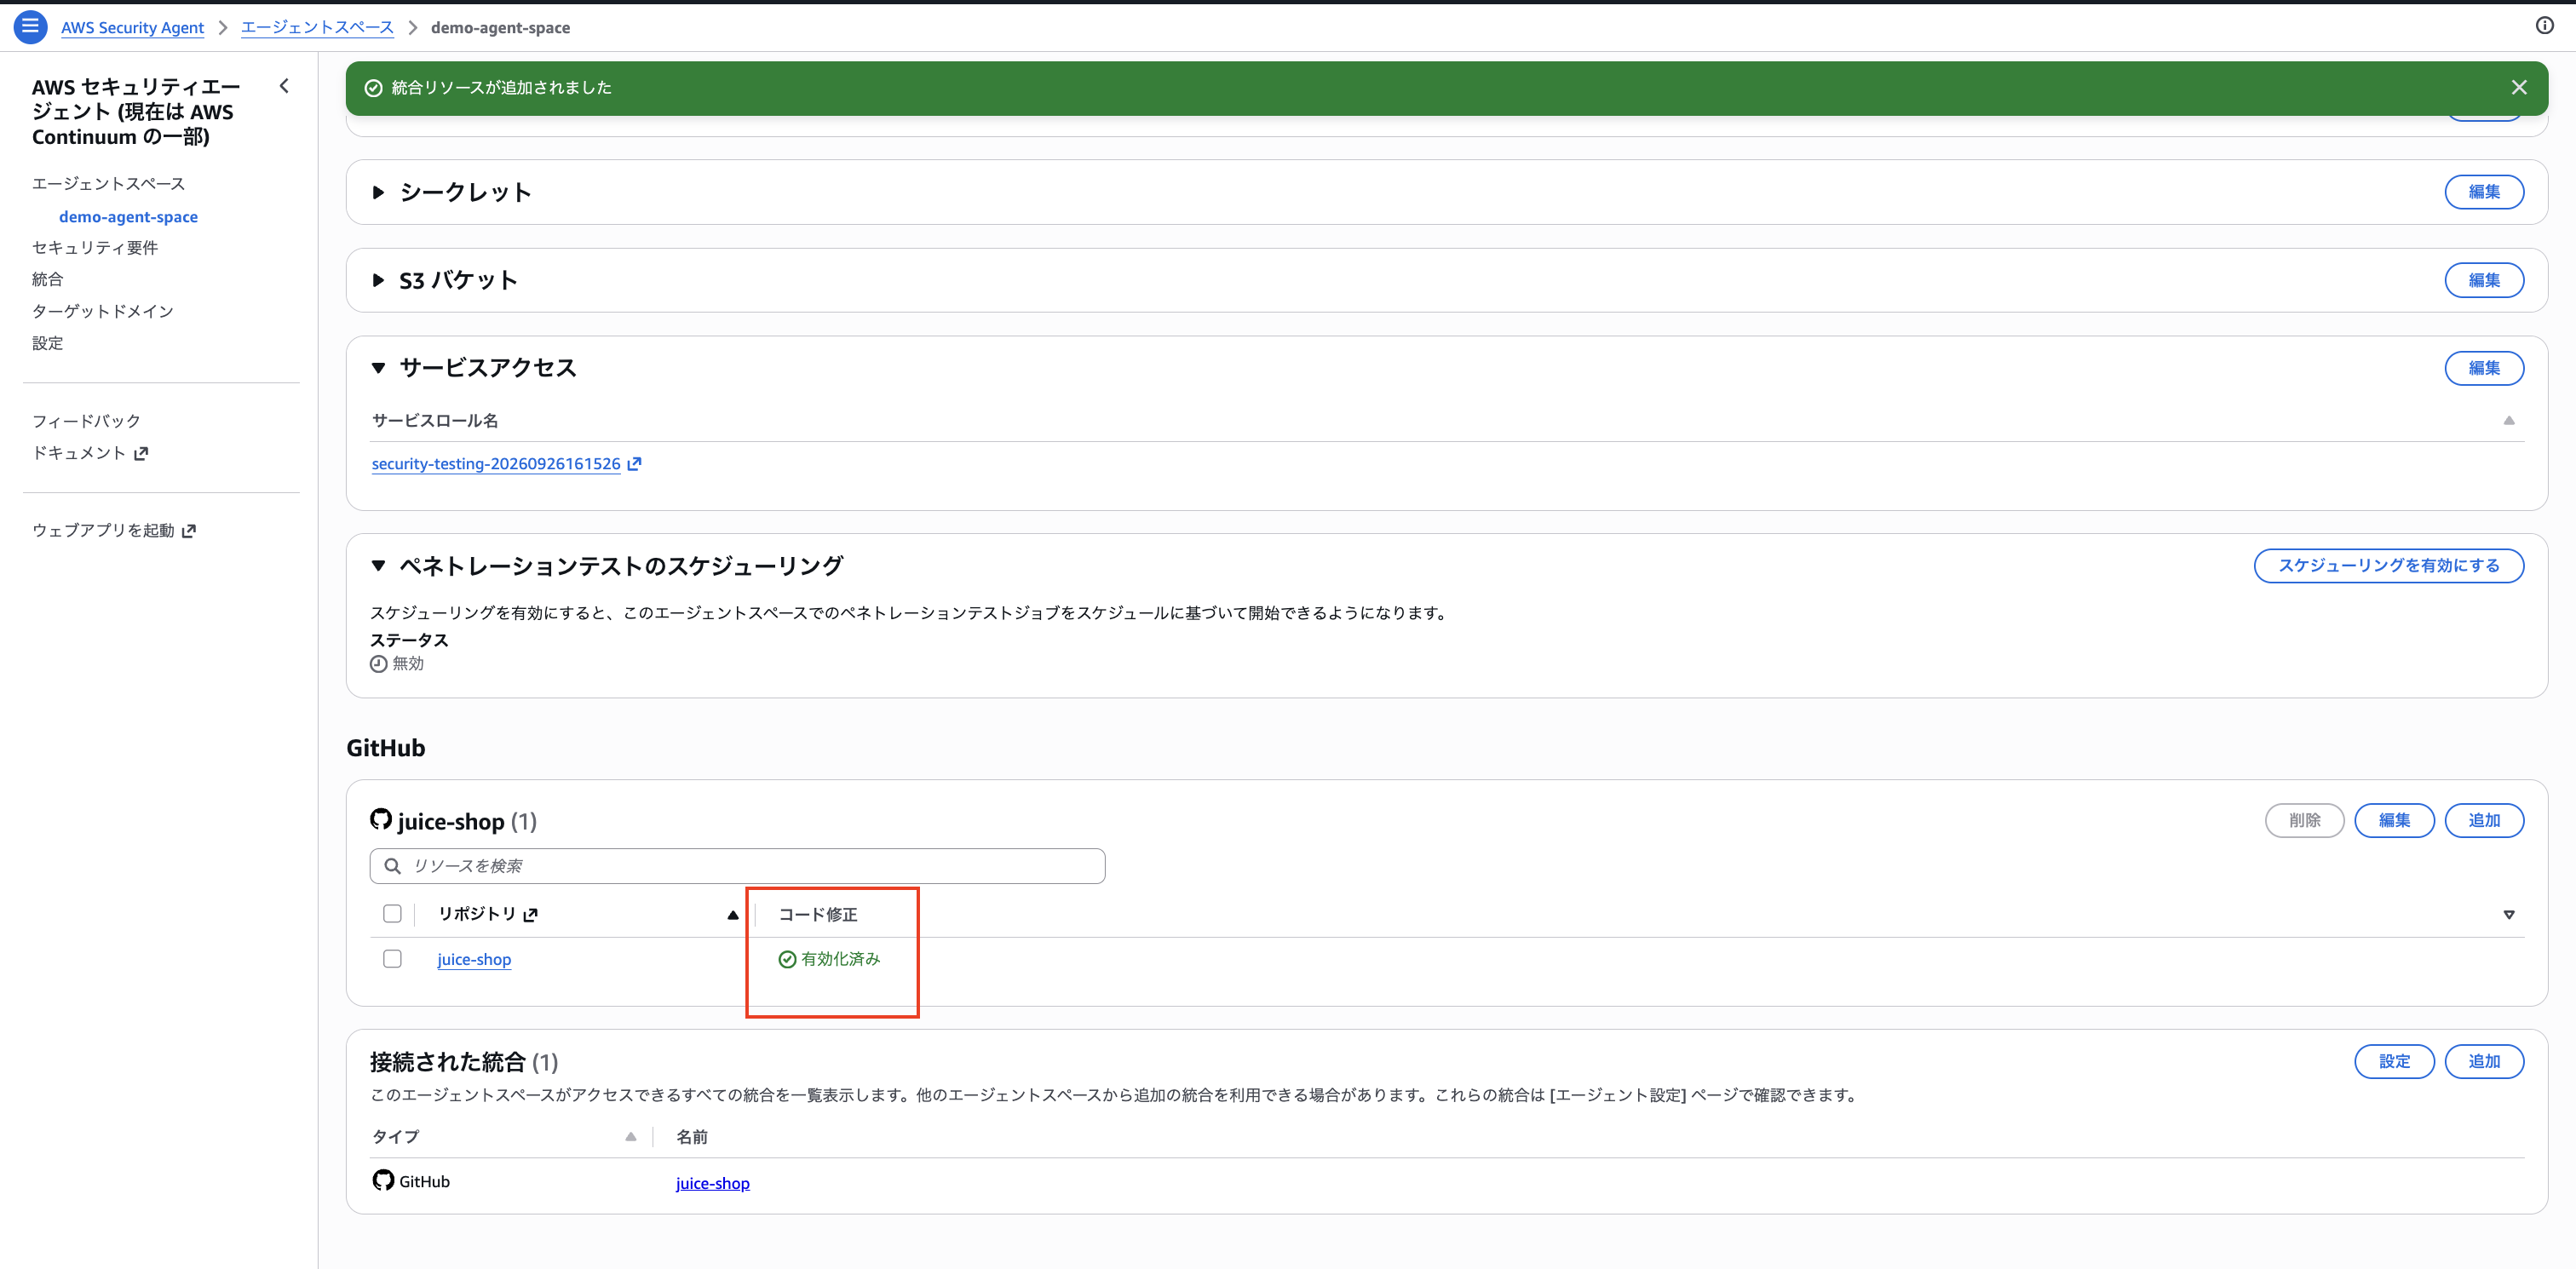The image size is (2576, 1269).
Task: Click the search magnifier icon in リソースを検索
Action: [393, 866]
